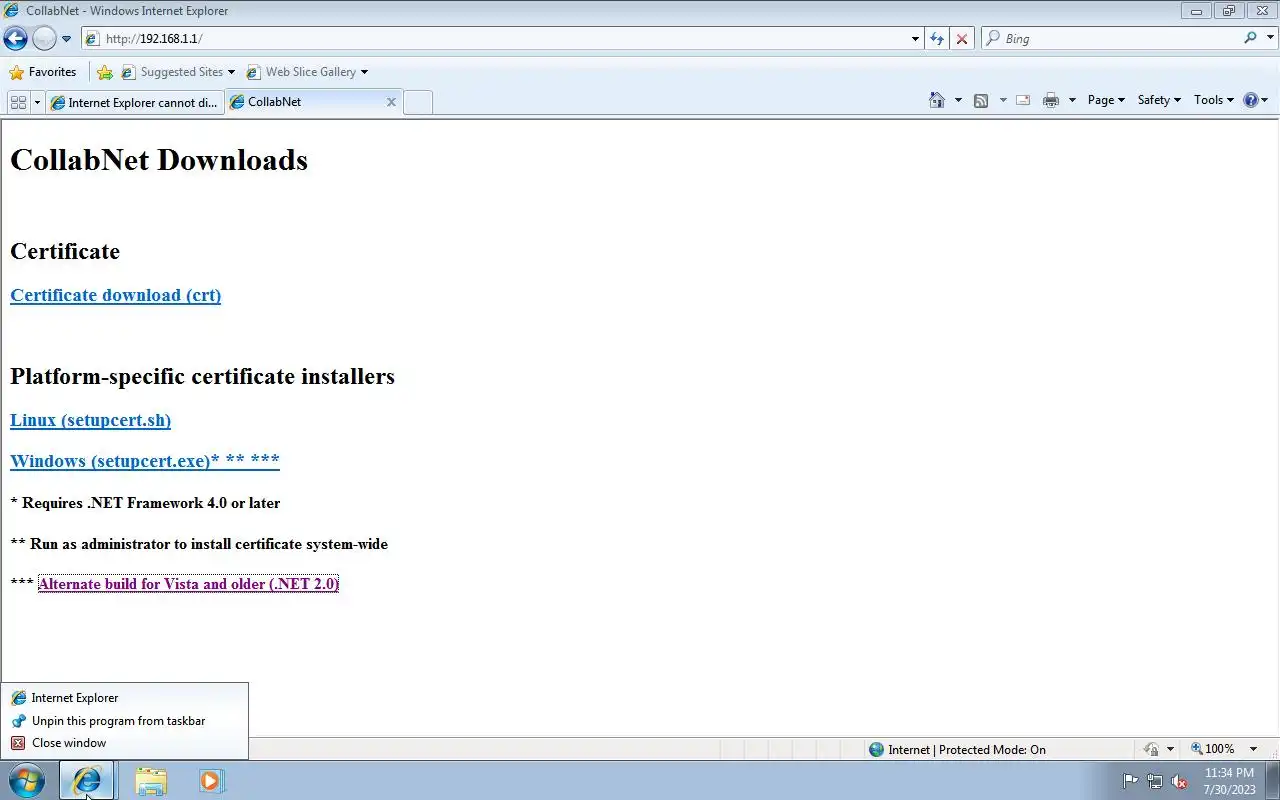Click the greyed-out Forward navigation button
Screen dimensions: 1280x800
(x=44, y=38)
